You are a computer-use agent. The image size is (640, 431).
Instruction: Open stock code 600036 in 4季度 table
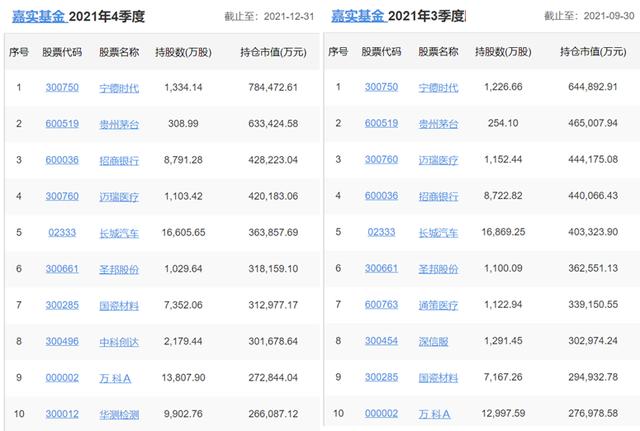pos(62,160)
